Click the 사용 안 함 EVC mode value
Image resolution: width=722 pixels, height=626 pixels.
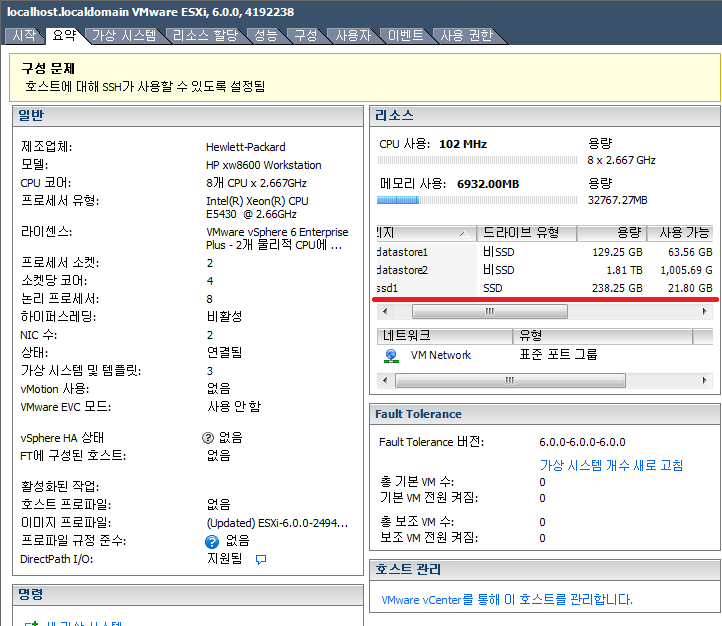[234, 406]
